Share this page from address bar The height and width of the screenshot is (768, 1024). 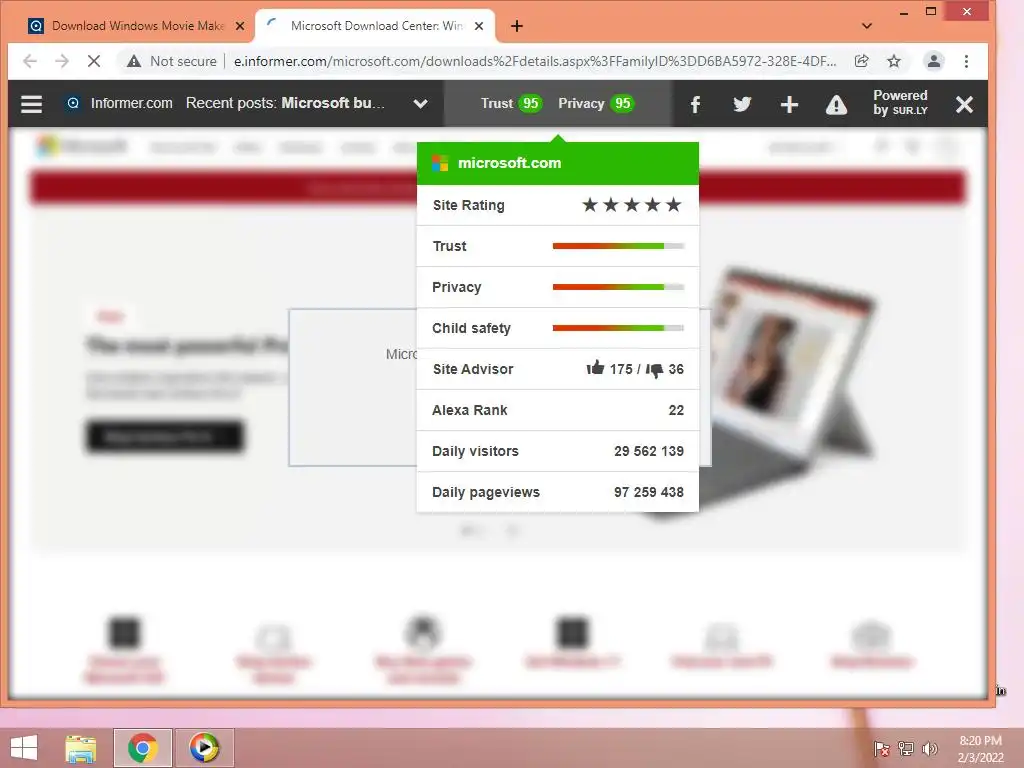pyautogui.click(x=861, y=61)
